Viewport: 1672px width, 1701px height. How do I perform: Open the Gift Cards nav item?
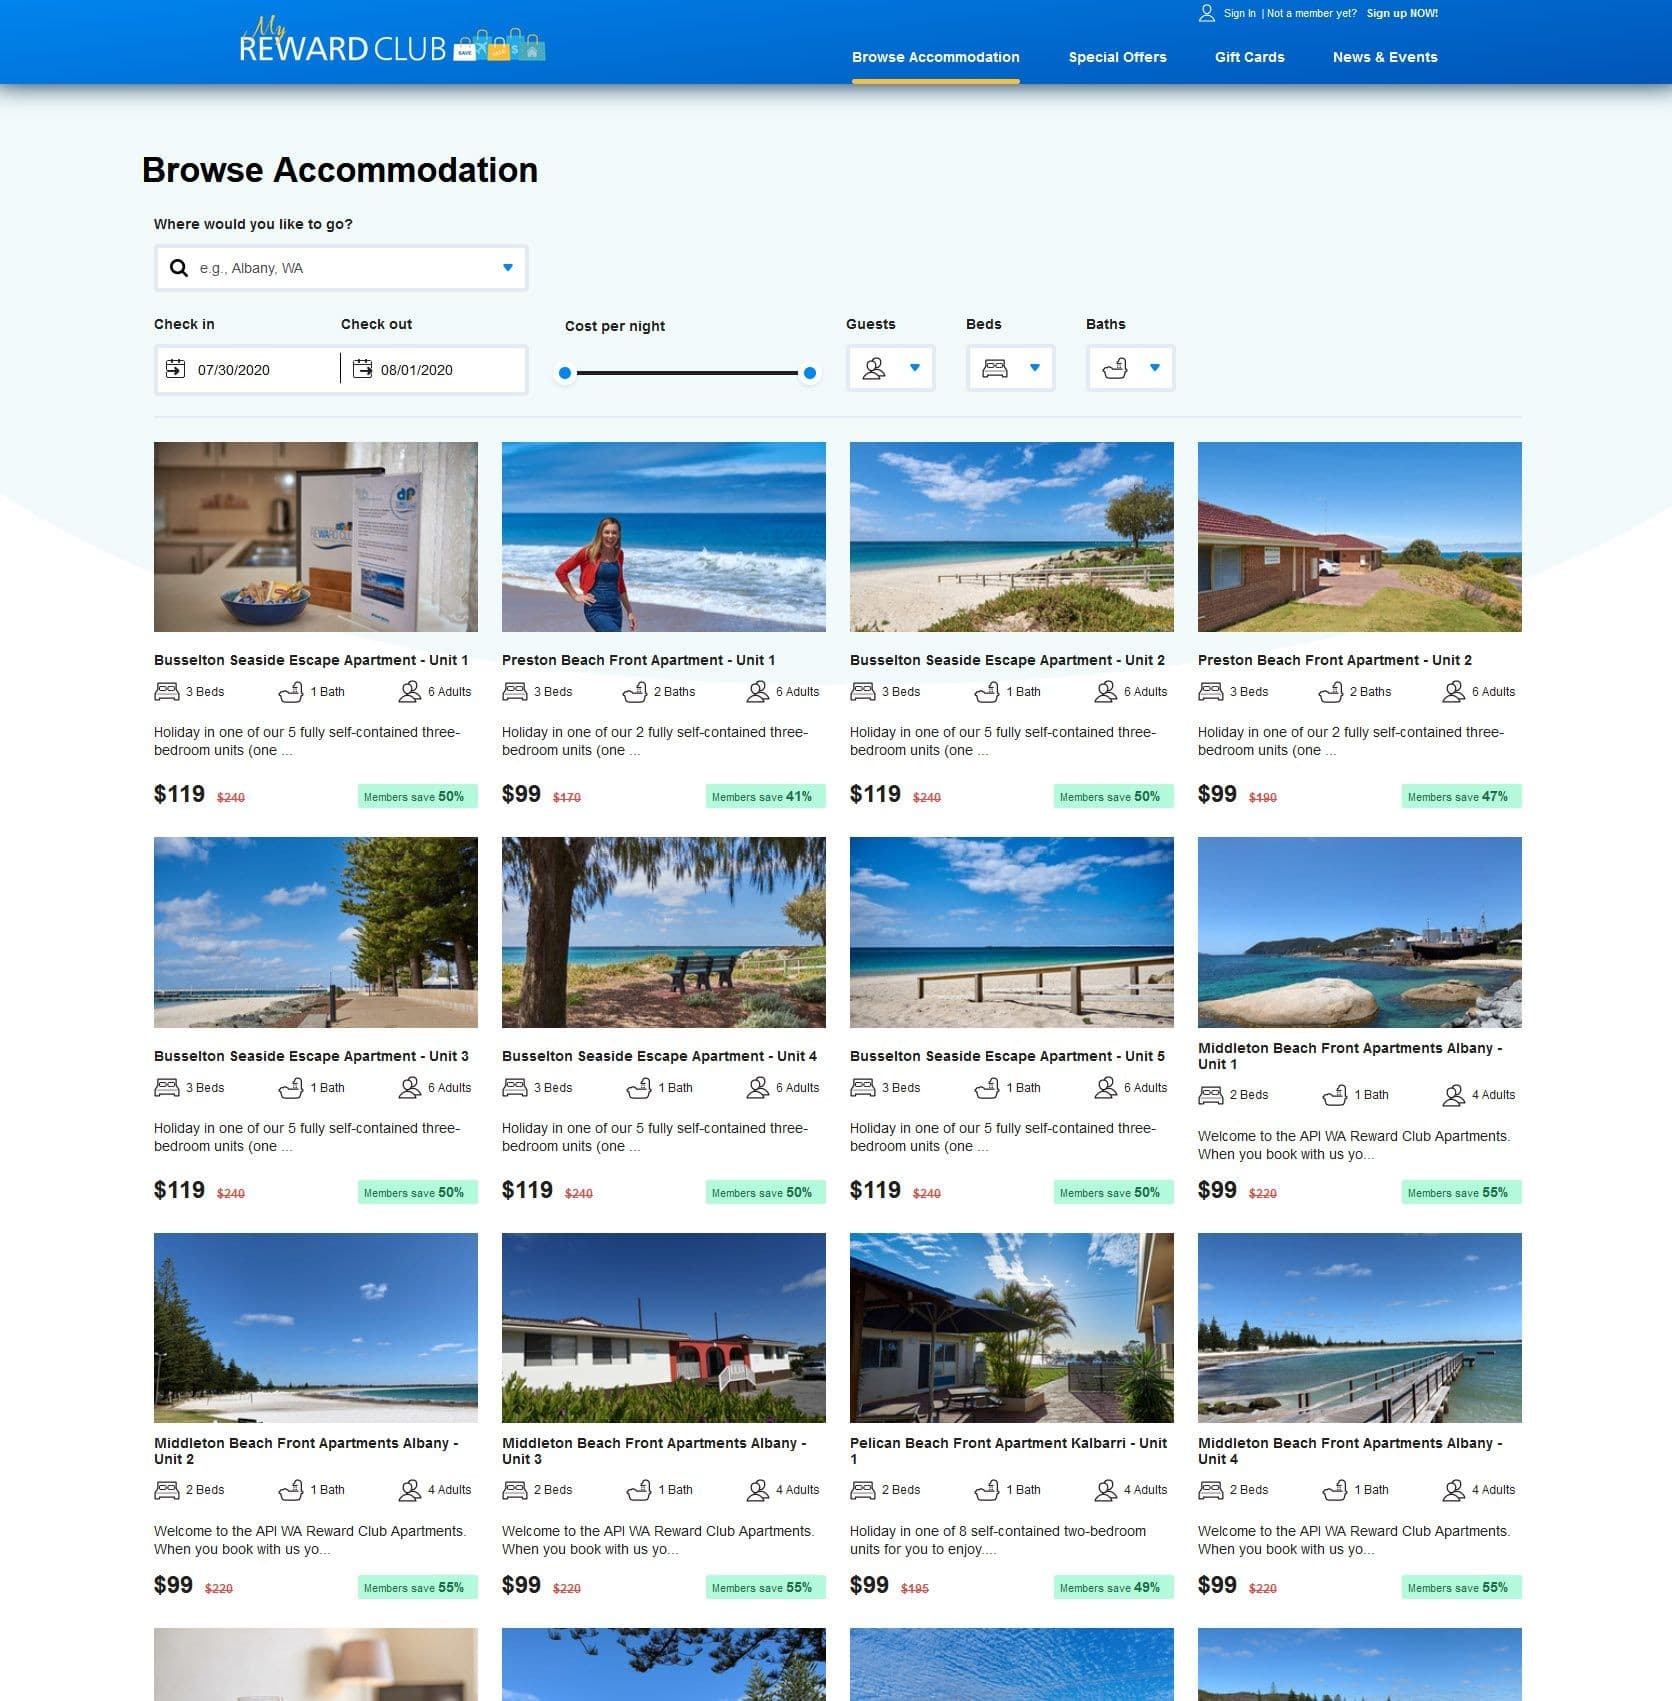[1249, 57]
